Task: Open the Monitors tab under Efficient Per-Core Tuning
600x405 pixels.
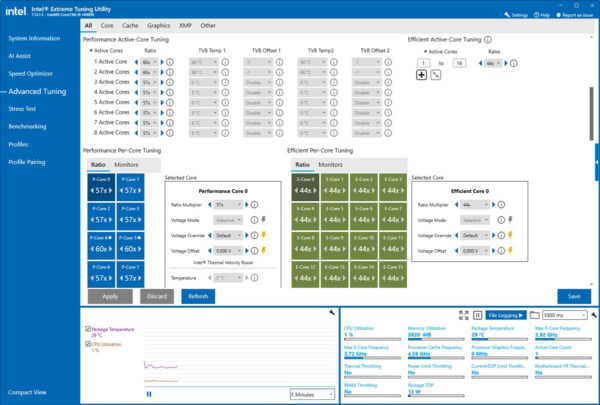Action: pos(330,164)
